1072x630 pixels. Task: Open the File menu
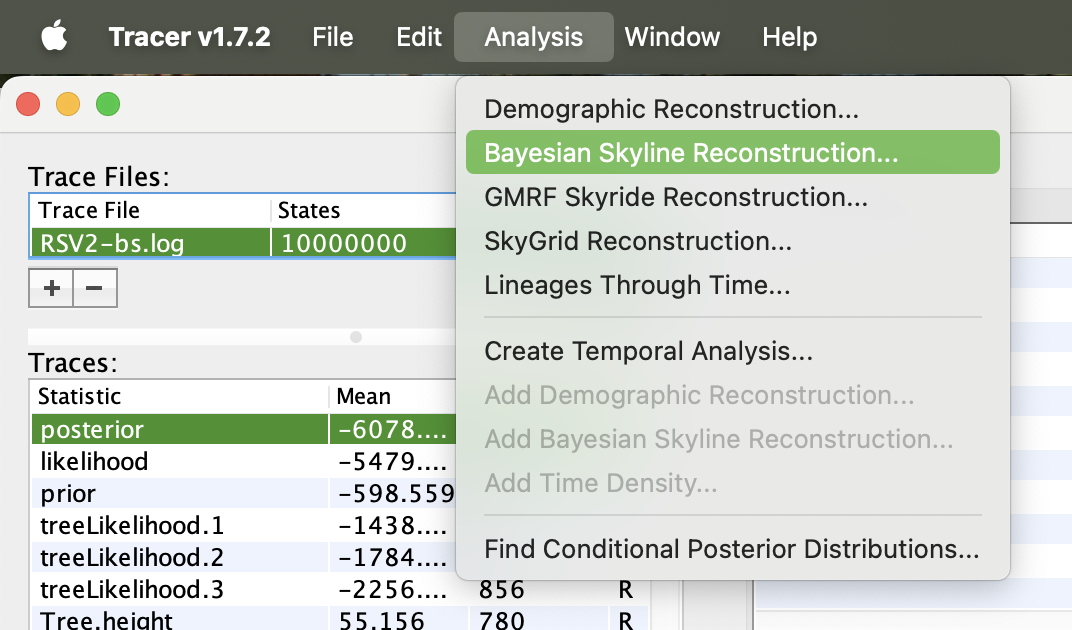click(332, 37)
